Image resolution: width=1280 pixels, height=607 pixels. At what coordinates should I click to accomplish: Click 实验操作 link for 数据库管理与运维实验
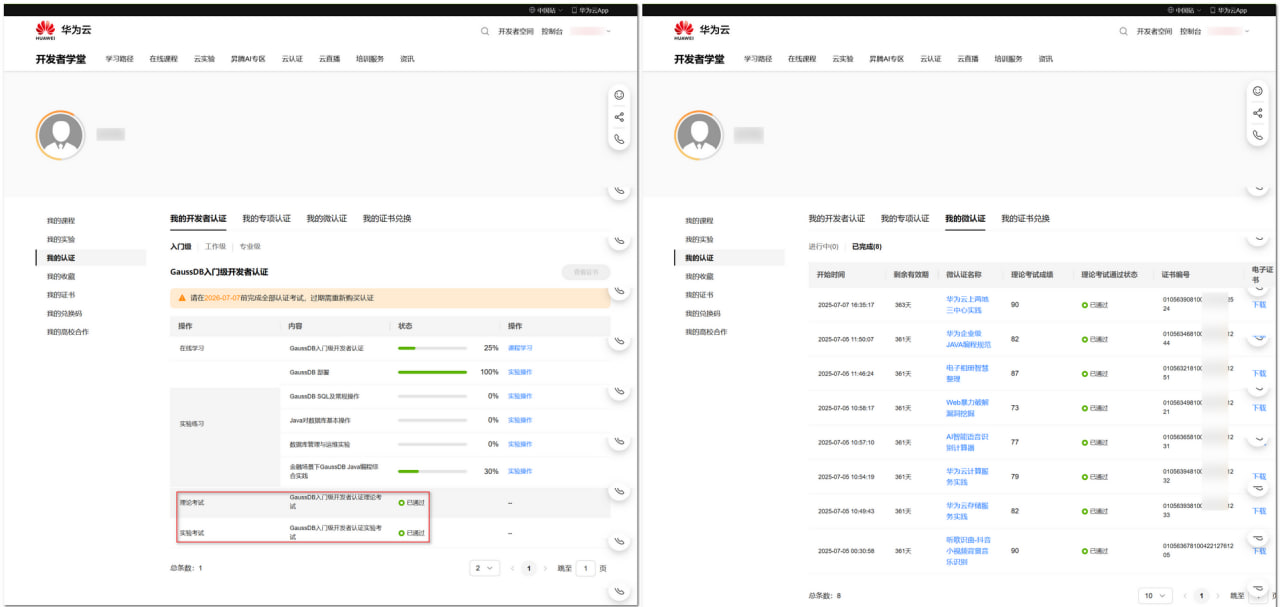(520, 444)
